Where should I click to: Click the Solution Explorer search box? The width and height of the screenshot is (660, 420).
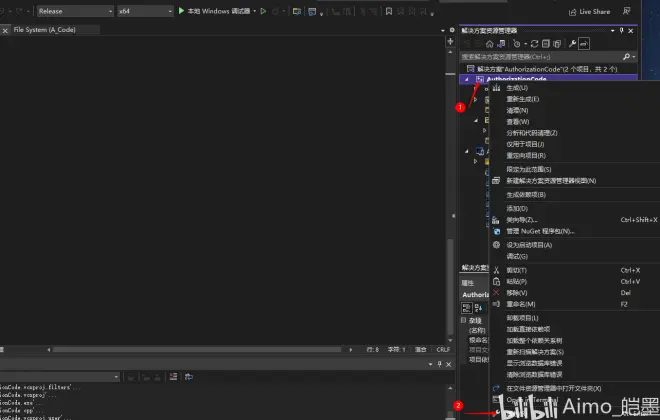(540, 57)
